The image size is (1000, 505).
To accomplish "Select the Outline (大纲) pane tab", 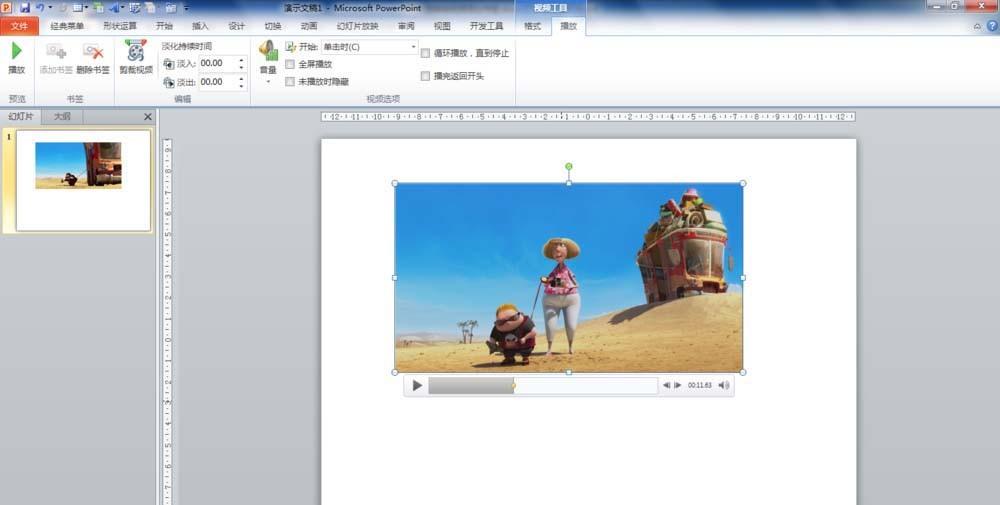I will pyautogui.click(x=62, y=117).
